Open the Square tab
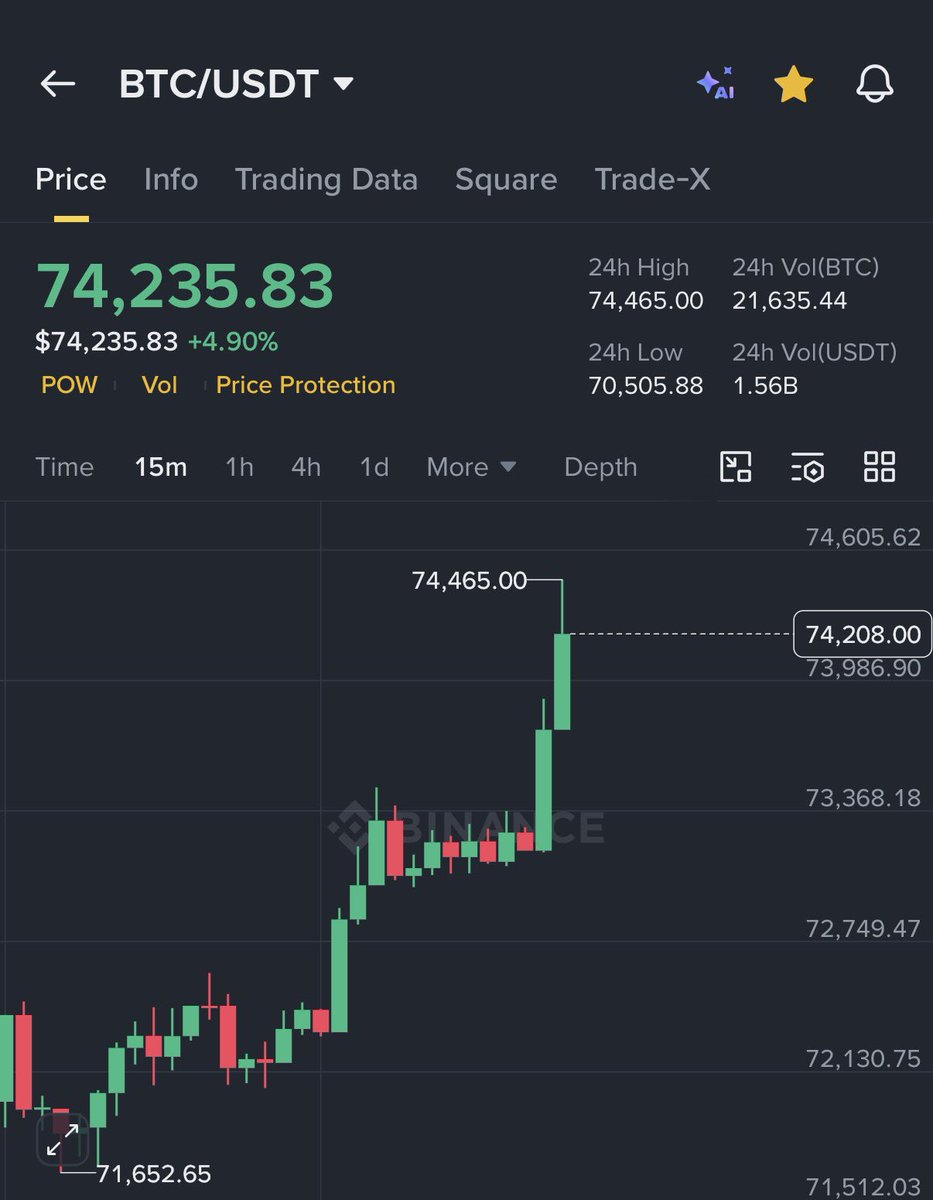Screen dimensions: 933x1200 click(506, 180)
